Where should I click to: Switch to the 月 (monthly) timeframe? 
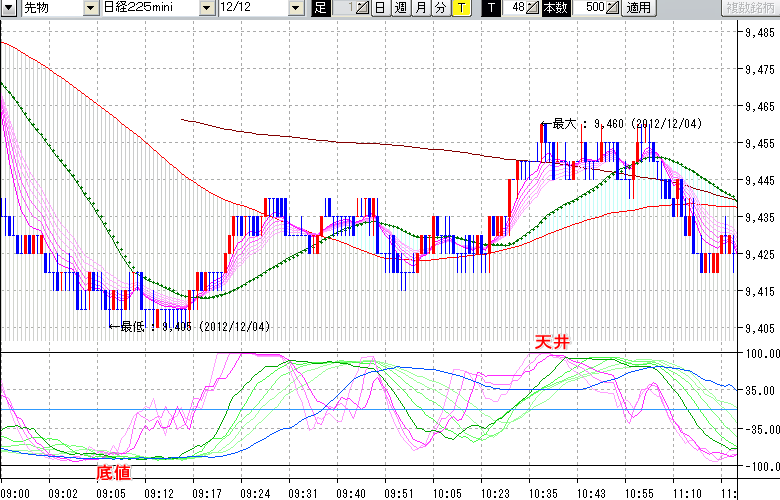point(420,8)
